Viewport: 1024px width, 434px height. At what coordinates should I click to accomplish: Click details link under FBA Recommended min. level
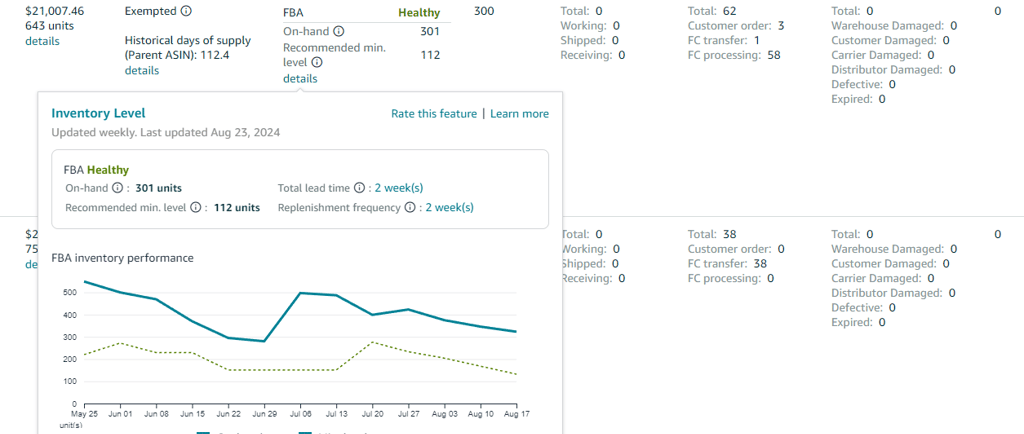(300, 79)
